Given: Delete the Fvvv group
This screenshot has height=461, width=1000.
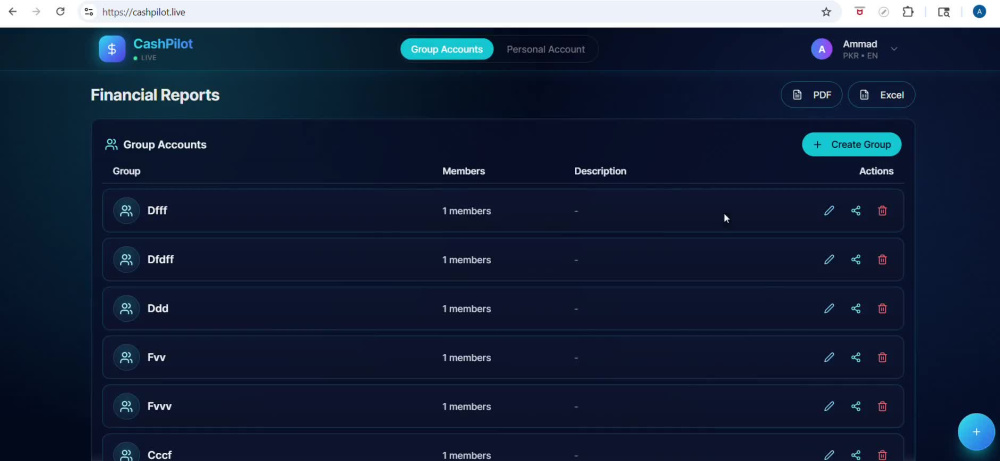Looking at the screenshot, I should click(883, 406).
